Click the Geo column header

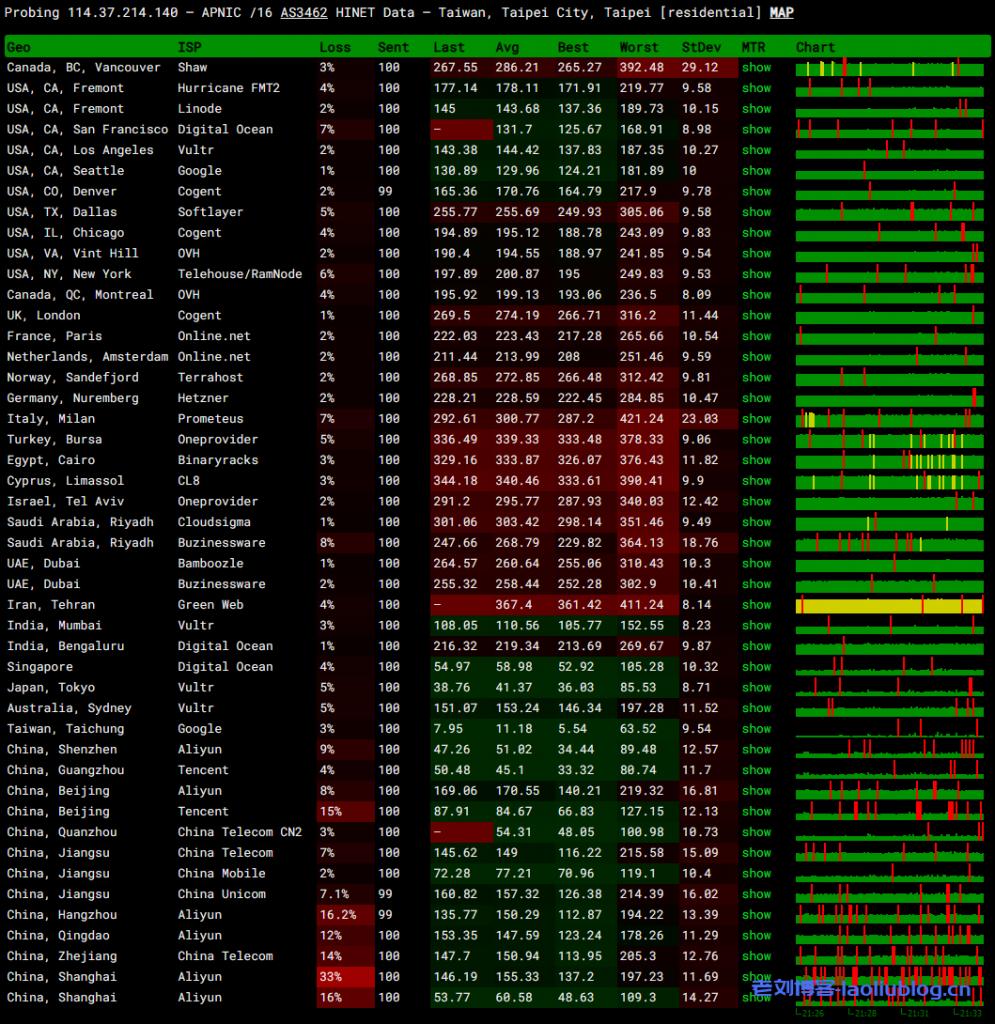(19, 47)
